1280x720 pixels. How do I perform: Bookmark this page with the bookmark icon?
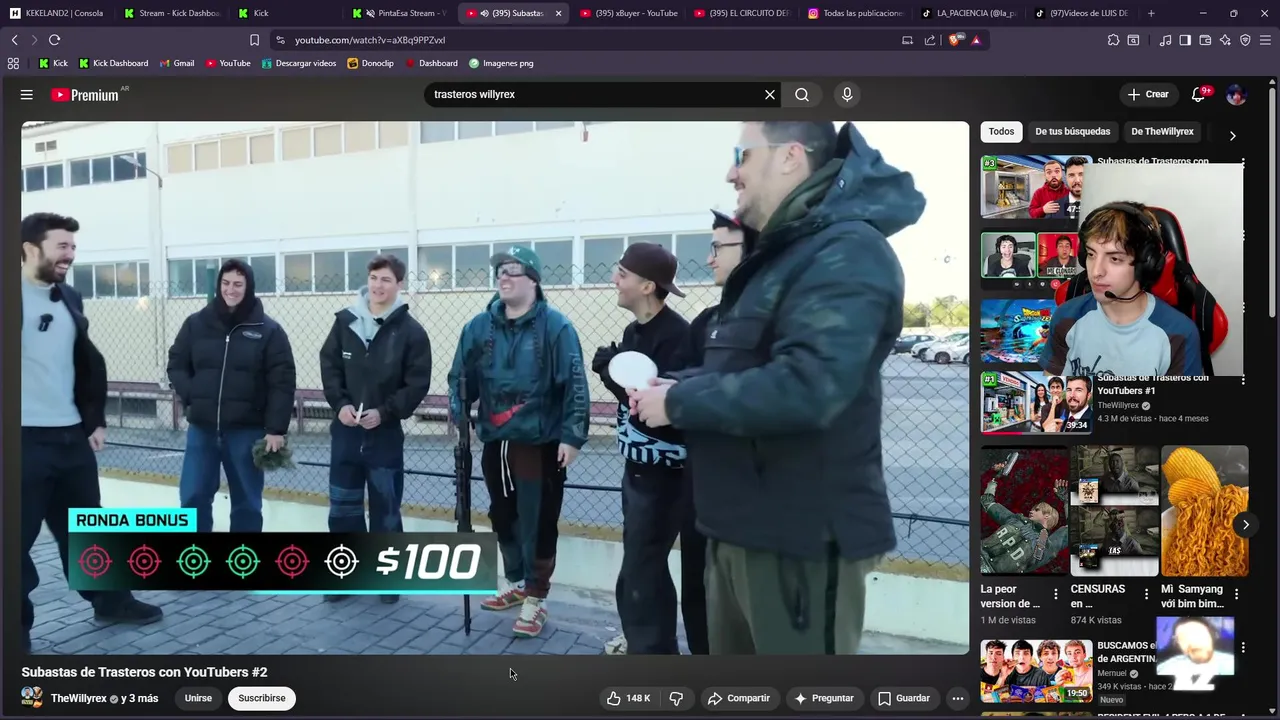click(254, 40)
